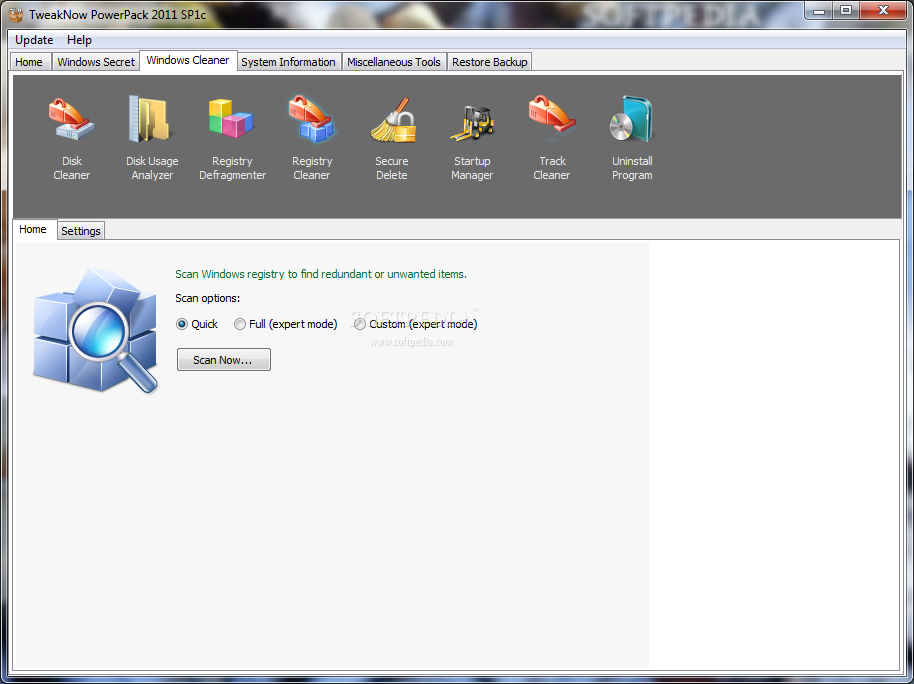Open the Update menu
The image size is (914, 684).
point(34,40)
